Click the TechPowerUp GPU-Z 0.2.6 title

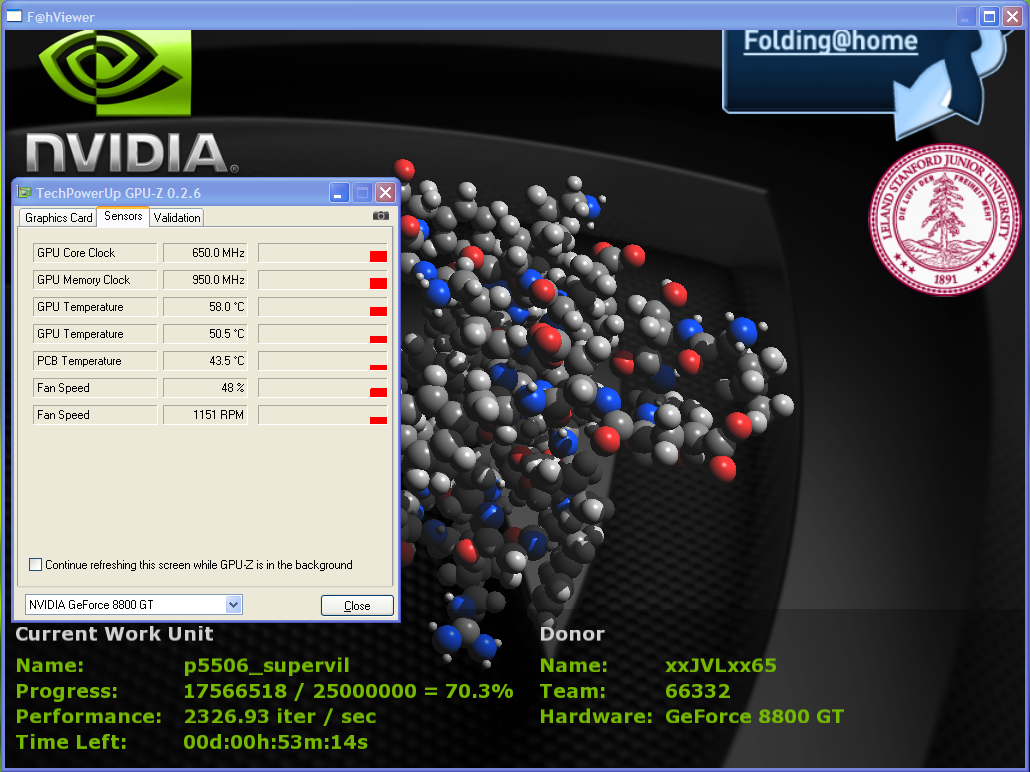click(x=118, y=193)
